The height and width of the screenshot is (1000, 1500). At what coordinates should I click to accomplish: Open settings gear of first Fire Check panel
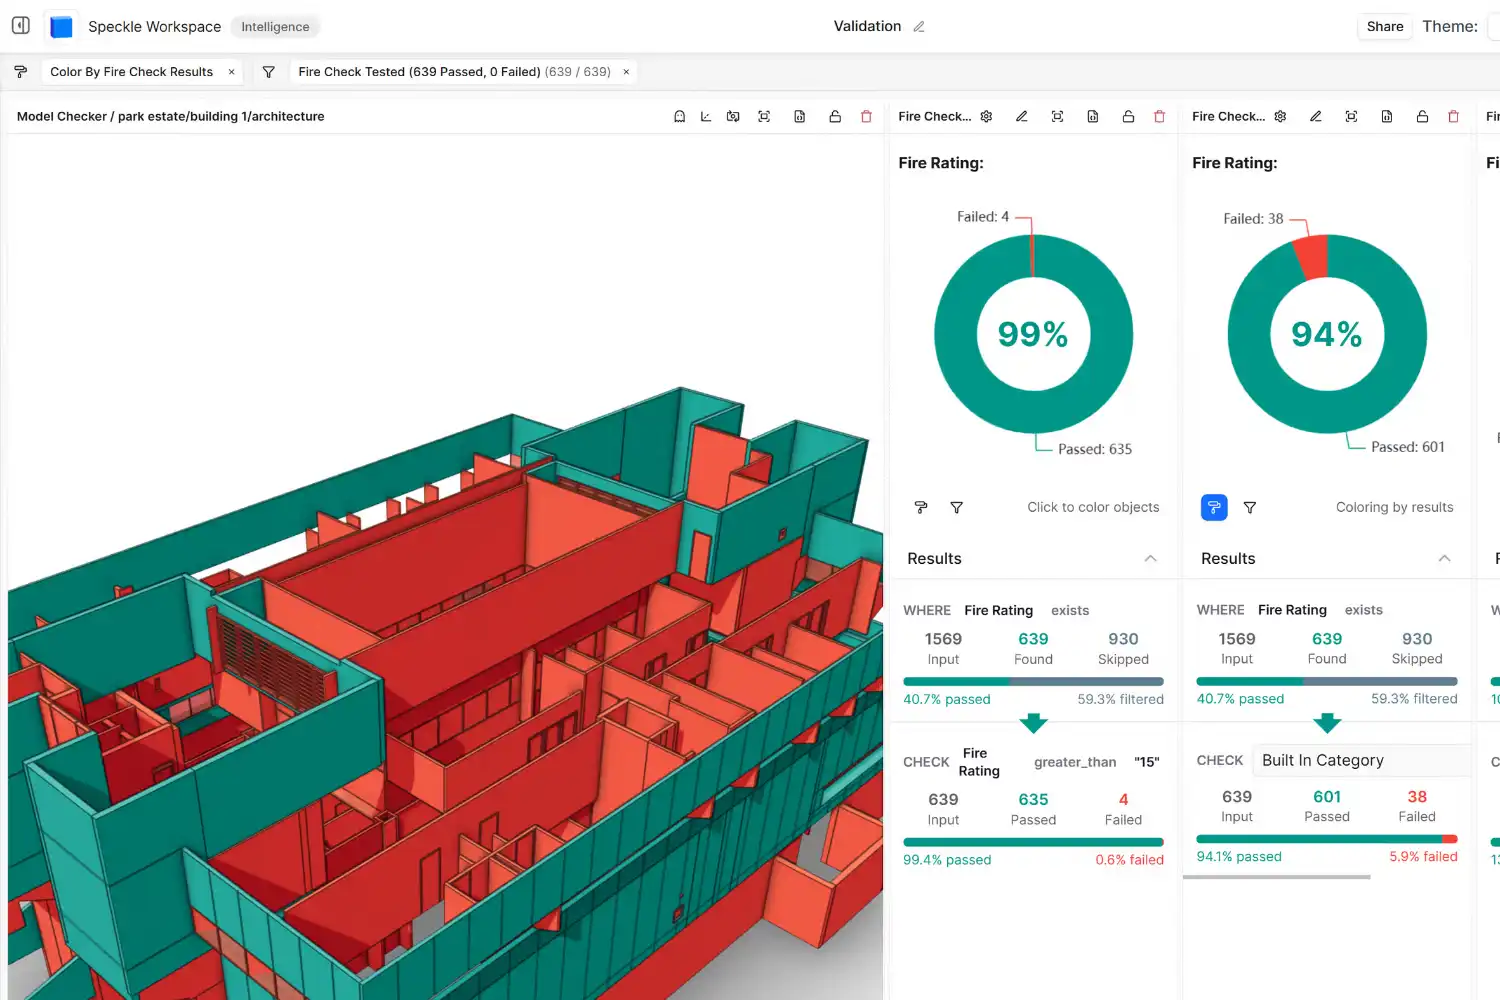pyautogui.click(x=986, y=117)
